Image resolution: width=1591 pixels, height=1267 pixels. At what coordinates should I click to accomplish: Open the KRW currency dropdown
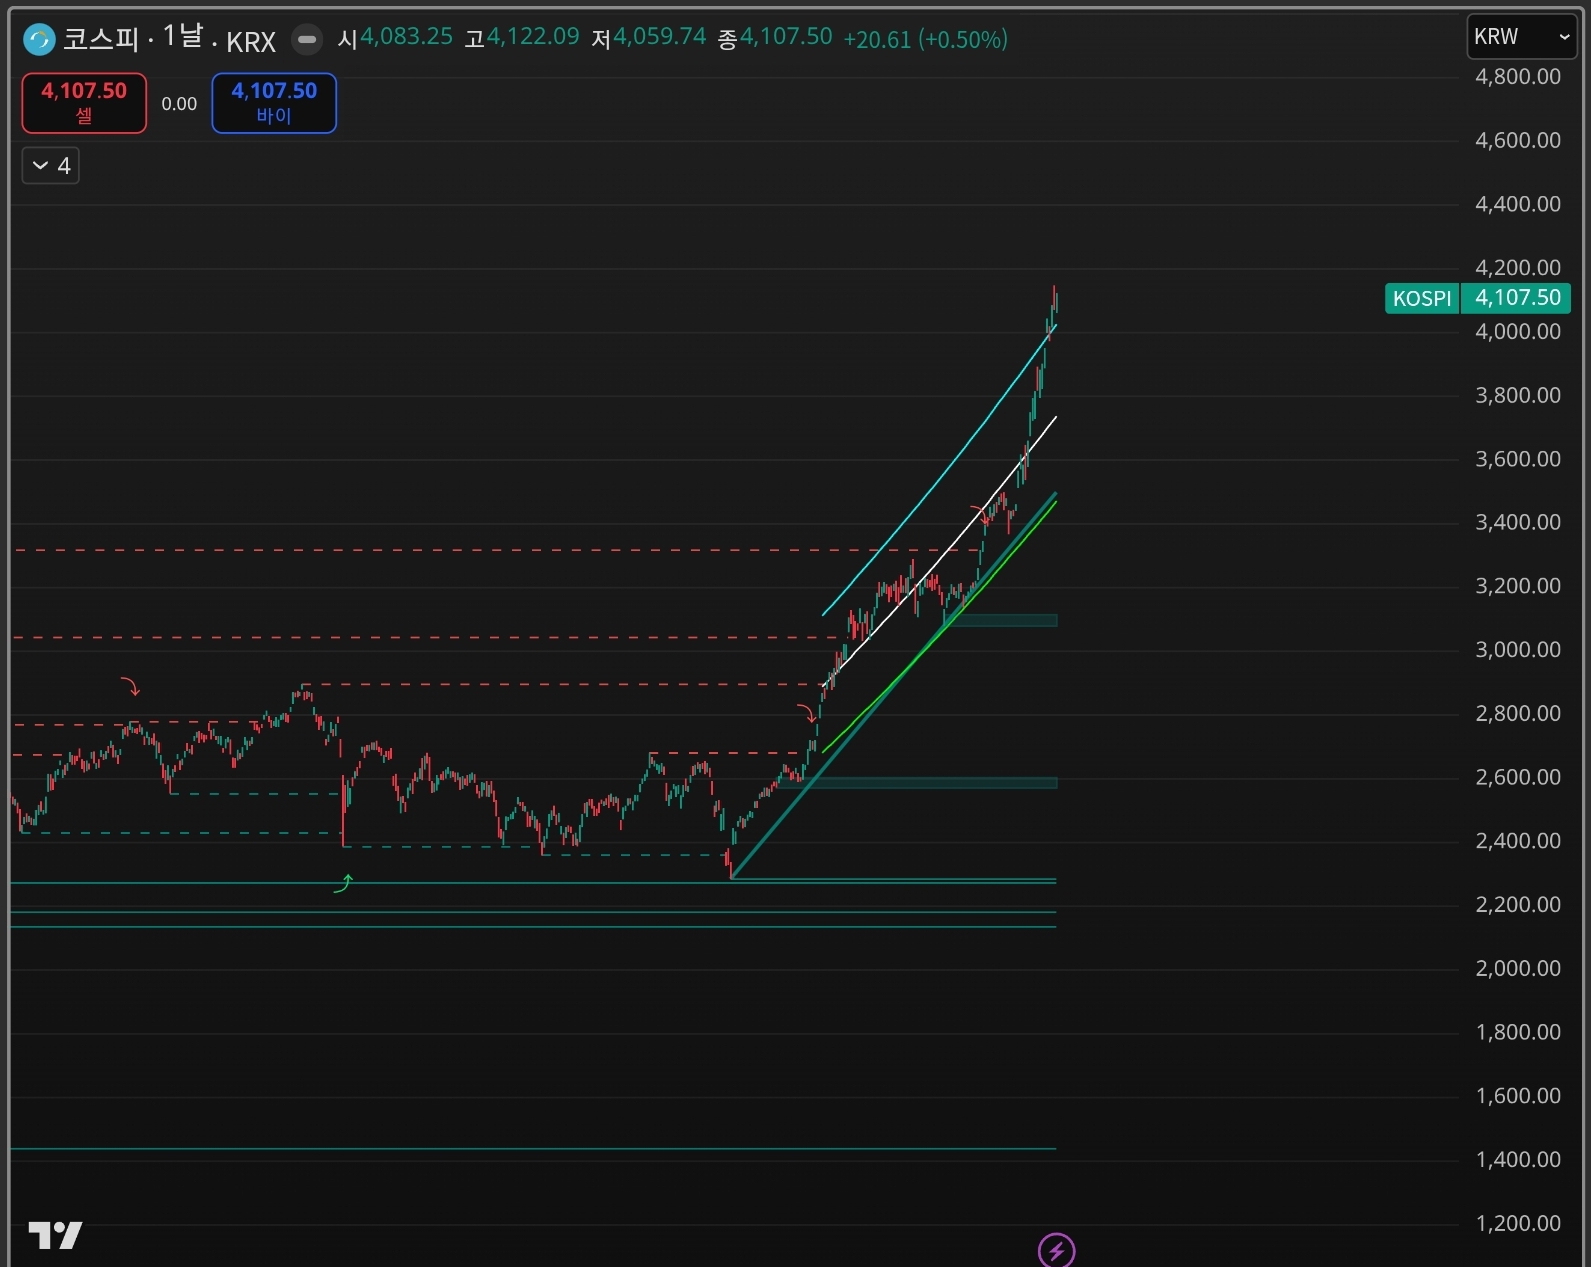click(1520, 37)
